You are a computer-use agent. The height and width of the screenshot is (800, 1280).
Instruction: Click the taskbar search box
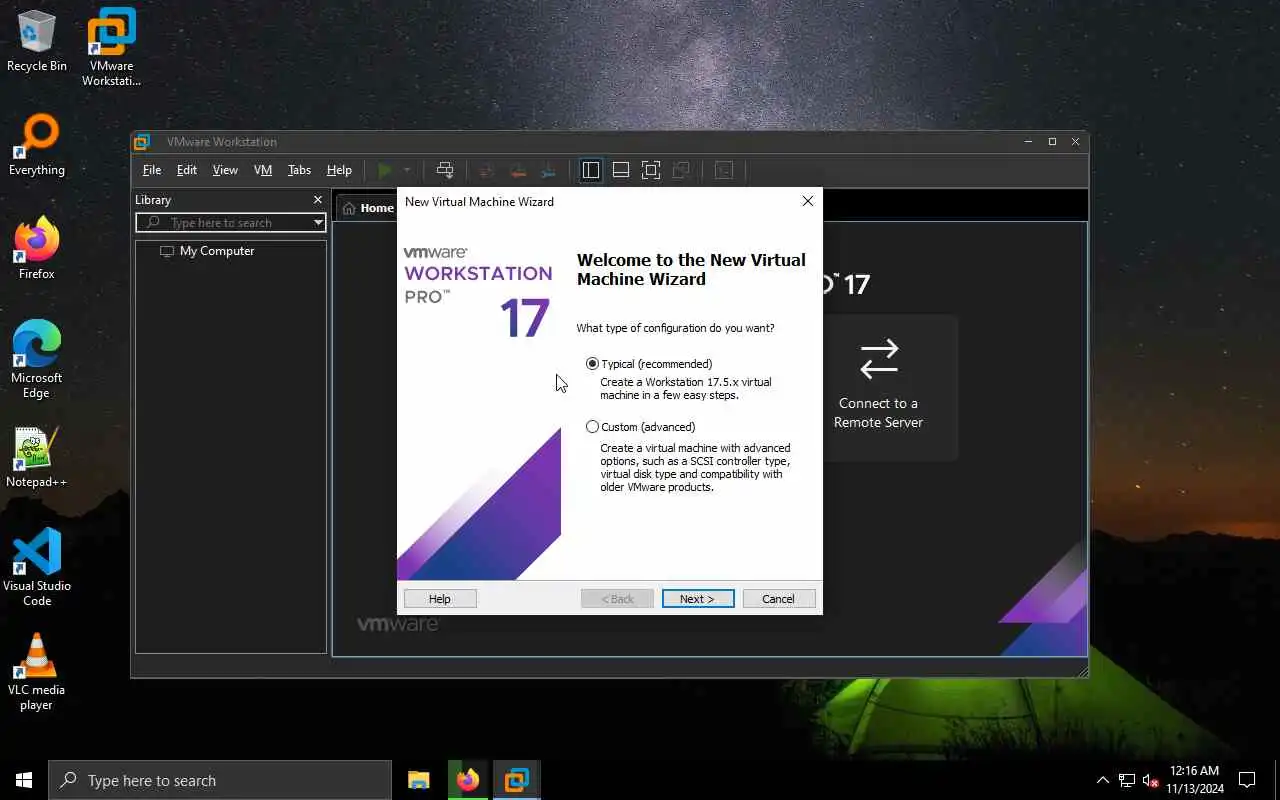(220, 780)
